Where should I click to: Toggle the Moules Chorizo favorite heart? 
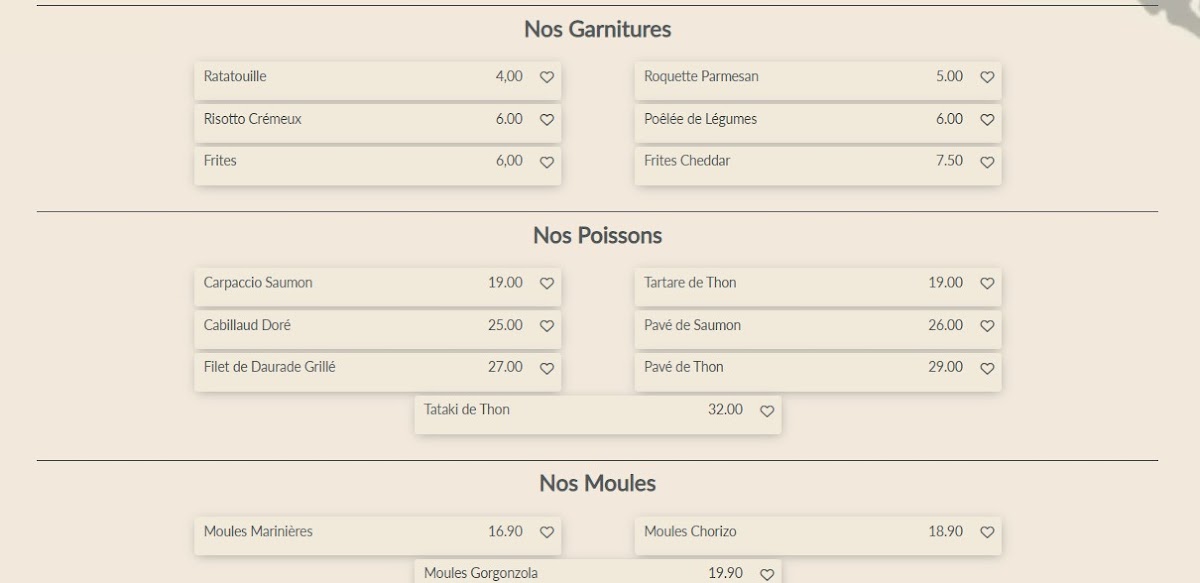click(987, 532)
